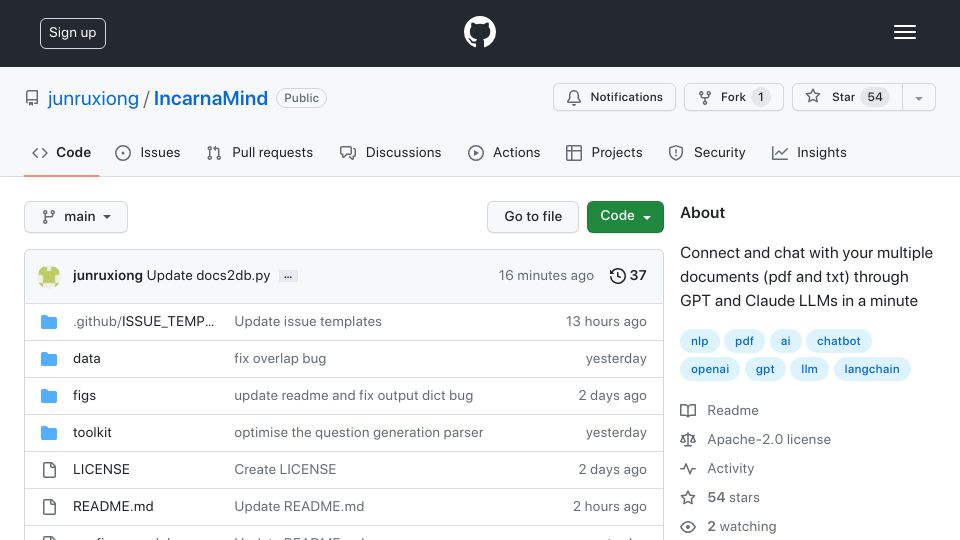Click the eye icon beside watching
Image resolution: width=960 pixels, height=540 pixels.
click(688, 527)
